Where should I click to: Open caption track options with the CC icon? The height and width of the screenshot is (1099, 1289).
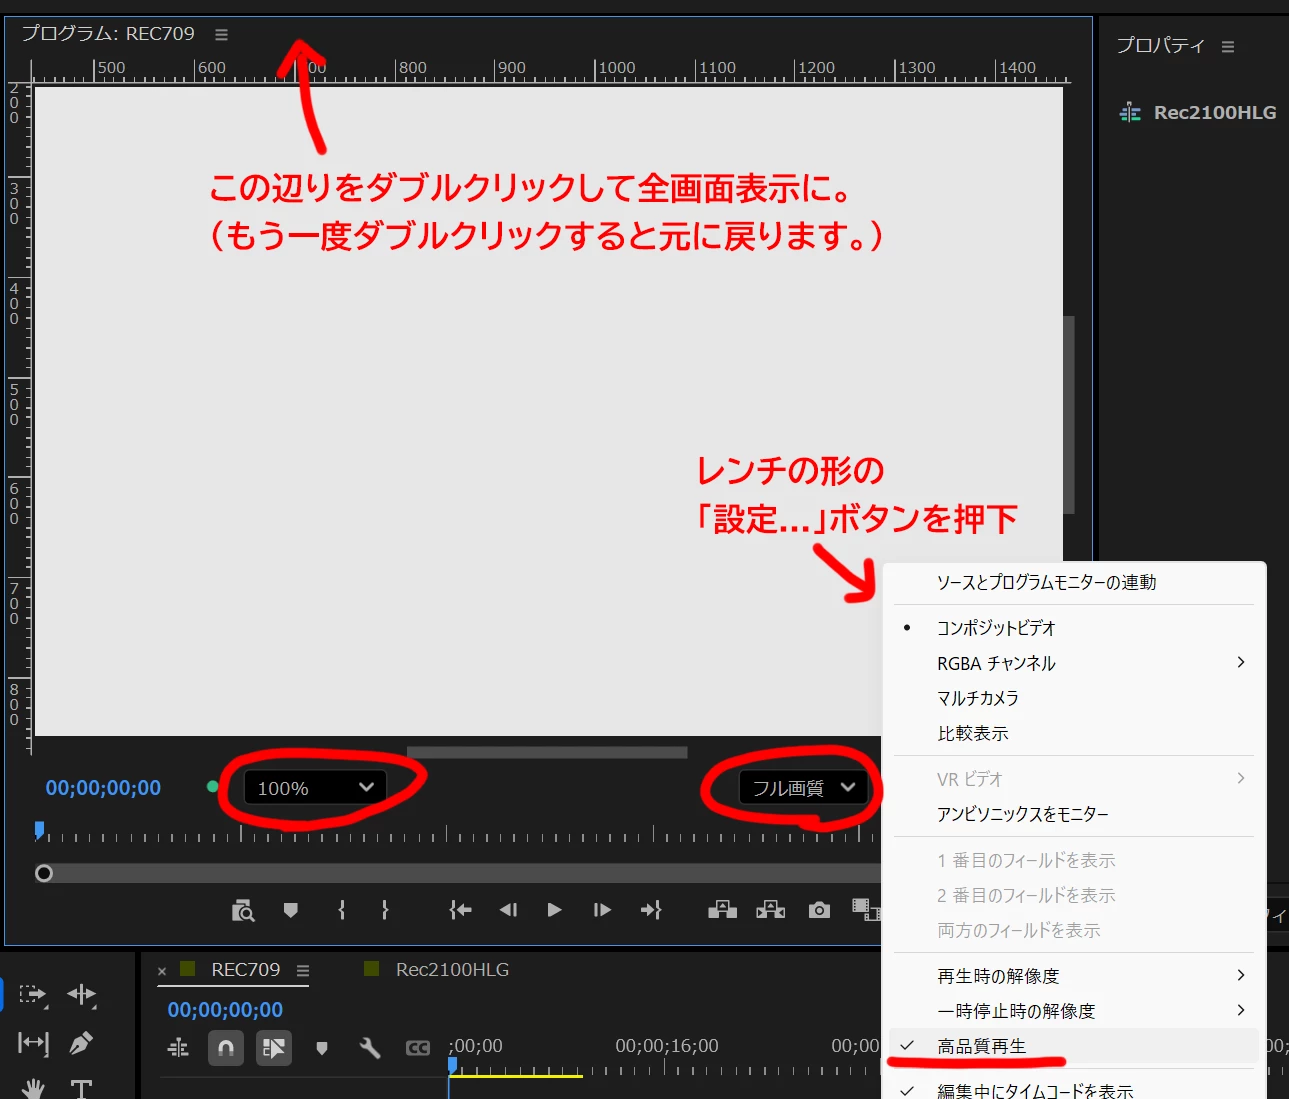tap(418, 1048)
